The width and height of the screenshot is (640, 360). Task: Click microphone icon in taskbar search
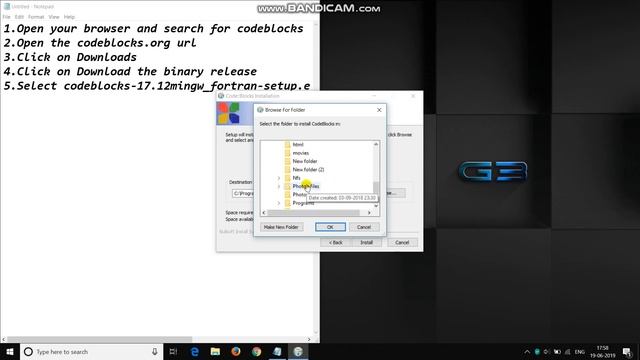pyautogui.click(x=155, y=351)
